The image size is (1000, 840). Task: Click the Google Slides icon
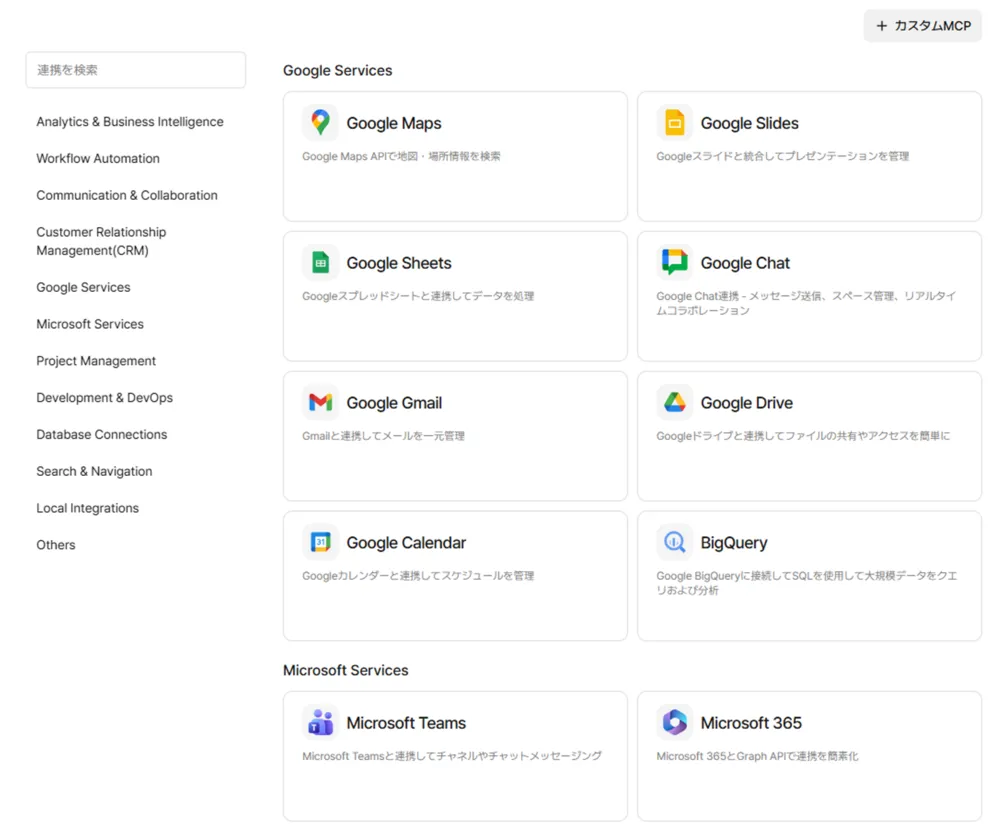point(674,123)
